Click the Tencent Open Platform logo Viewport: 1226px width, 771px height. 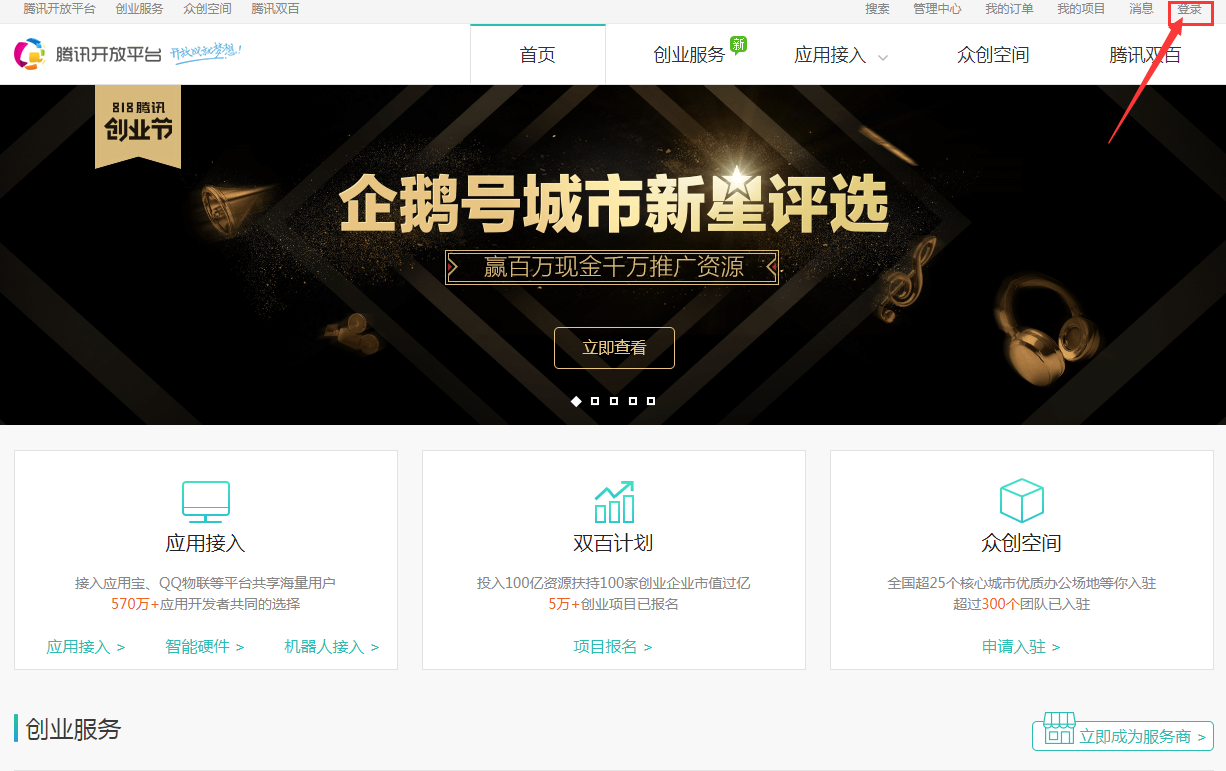pyautogui.click(x=87, y=54)
